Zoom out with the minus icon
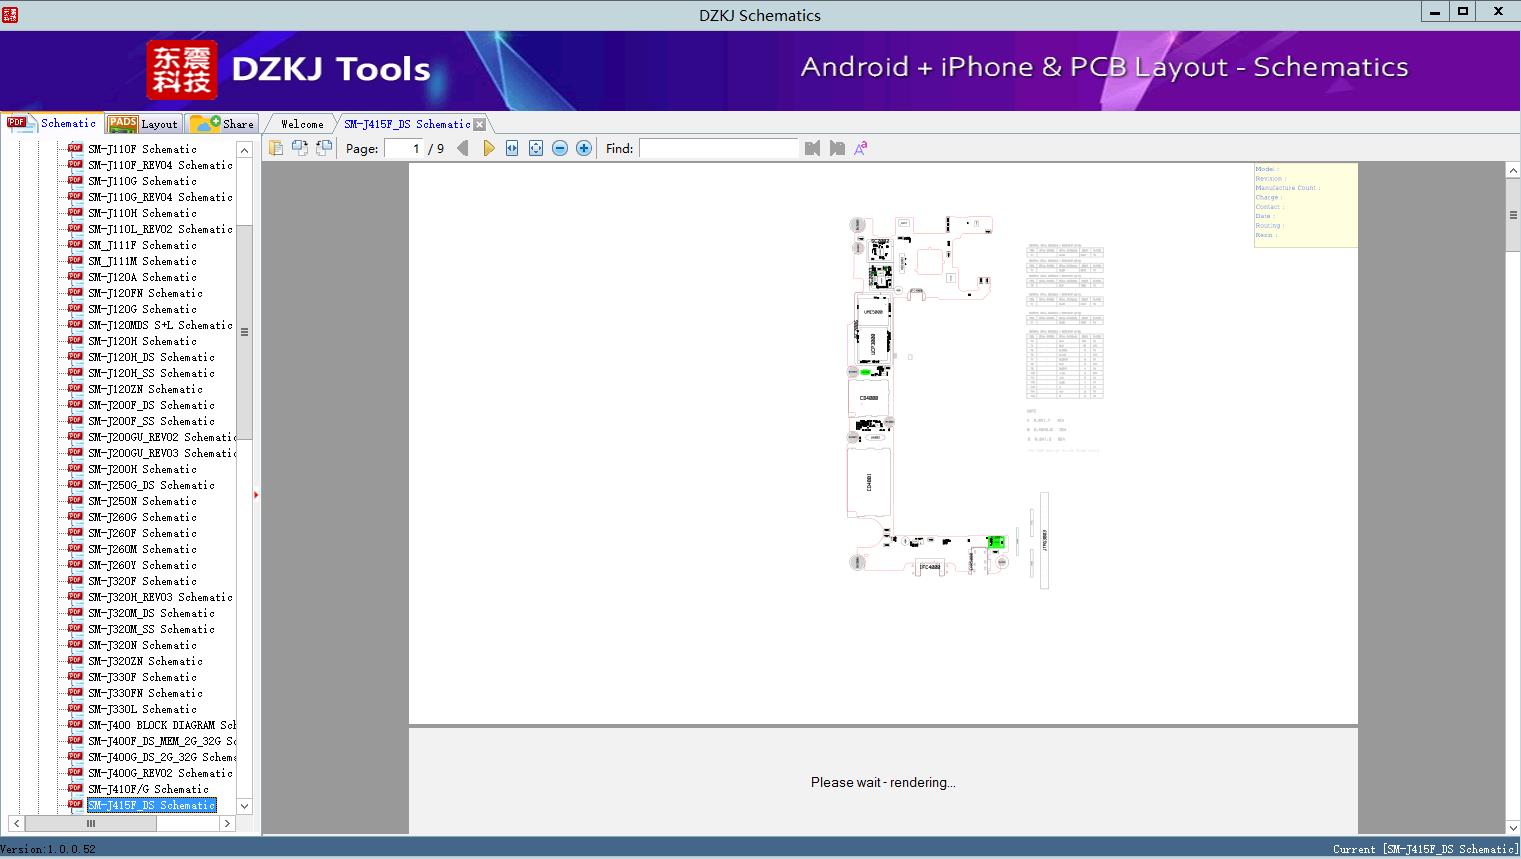 [560, 148]
